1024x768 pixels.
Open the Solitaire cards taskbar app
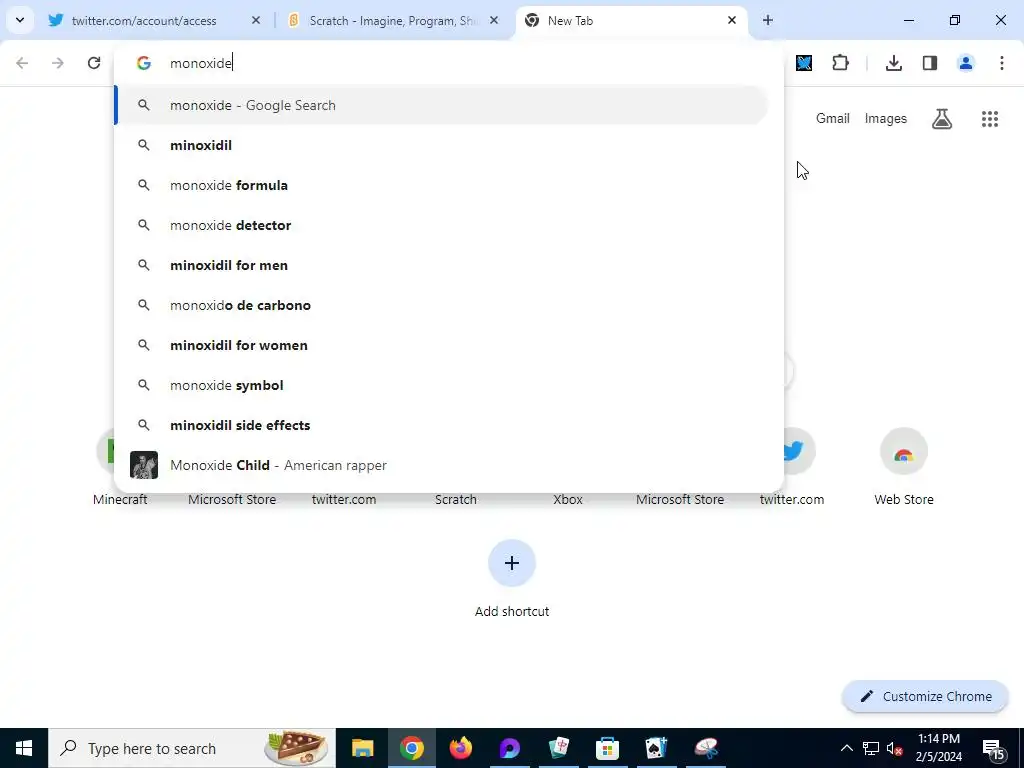(656, 748)
